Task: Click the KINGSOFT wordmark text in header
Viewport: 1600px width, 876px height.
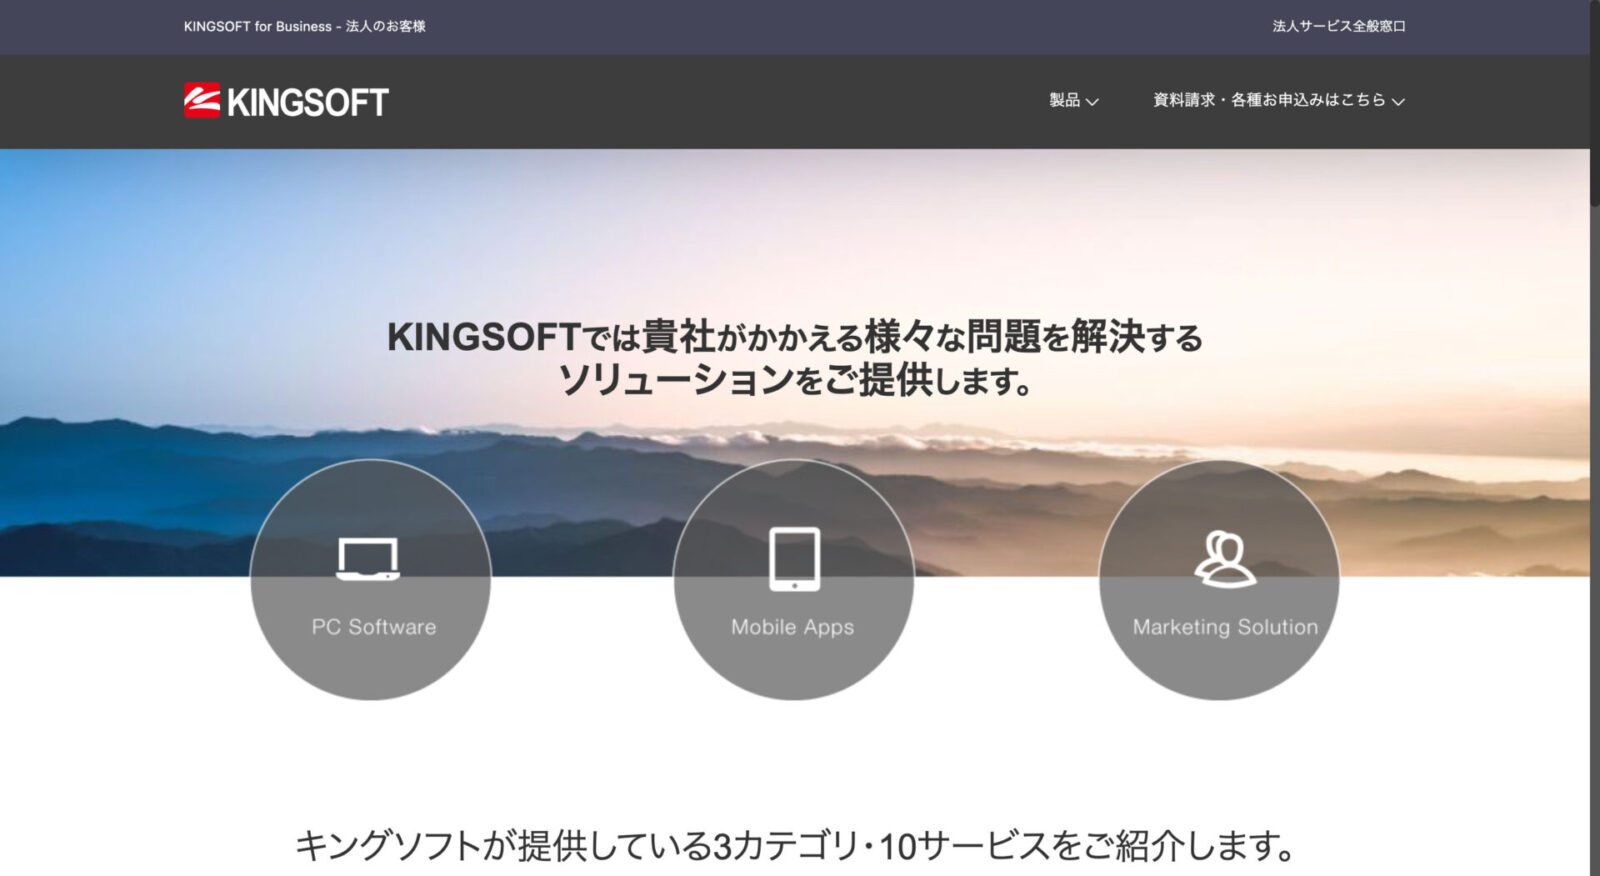Action: click(x=308, y=102)
